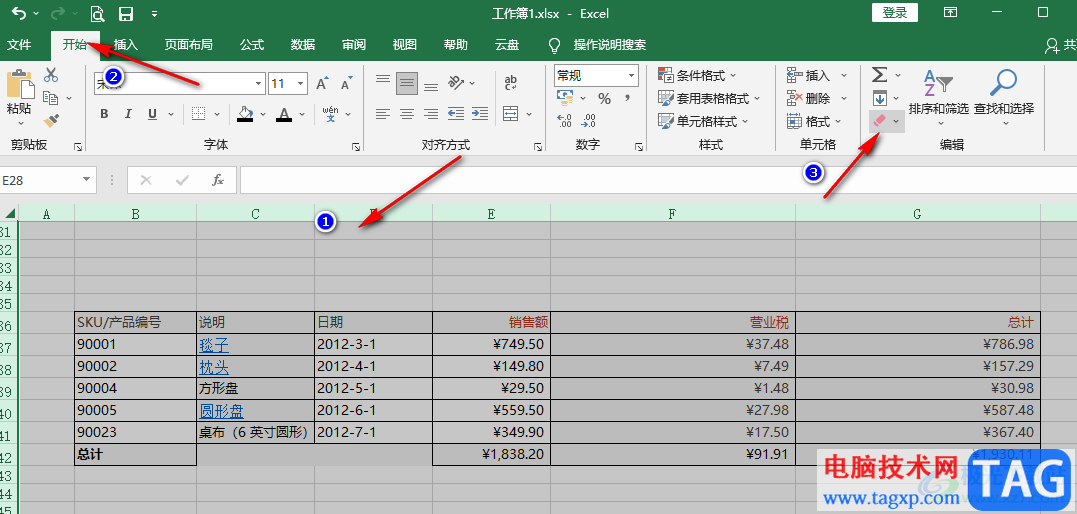Click the Merge and Center icon
Image resolution: width=1077 pixels, height=514 pixels.
(x=510, y=112)
